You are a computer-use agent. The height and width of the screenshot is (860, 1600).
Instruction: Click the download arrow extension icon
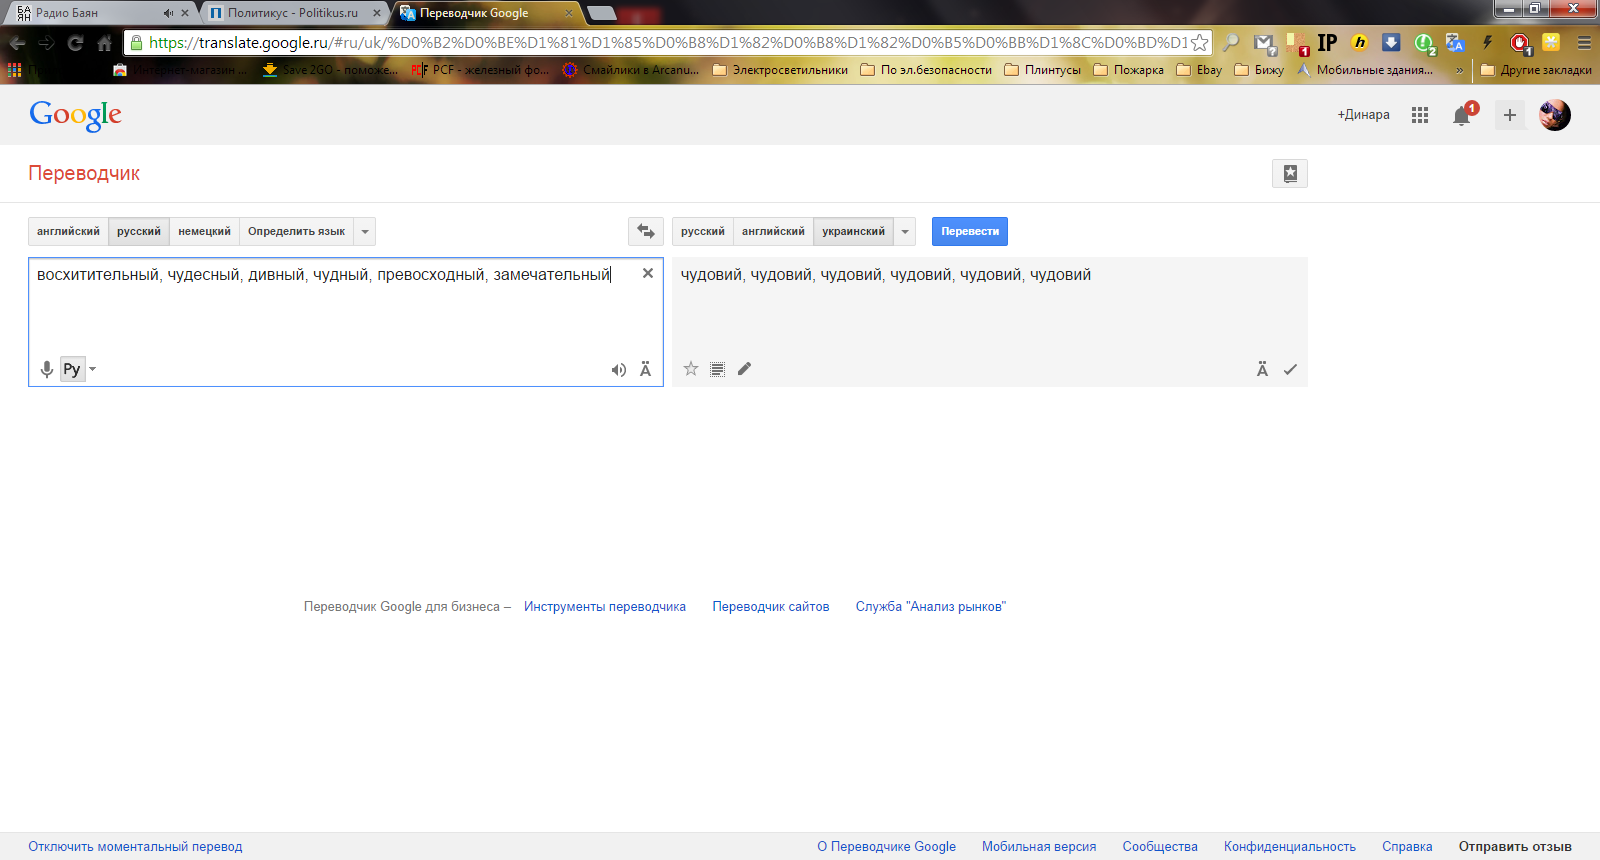coord(1391,43)
